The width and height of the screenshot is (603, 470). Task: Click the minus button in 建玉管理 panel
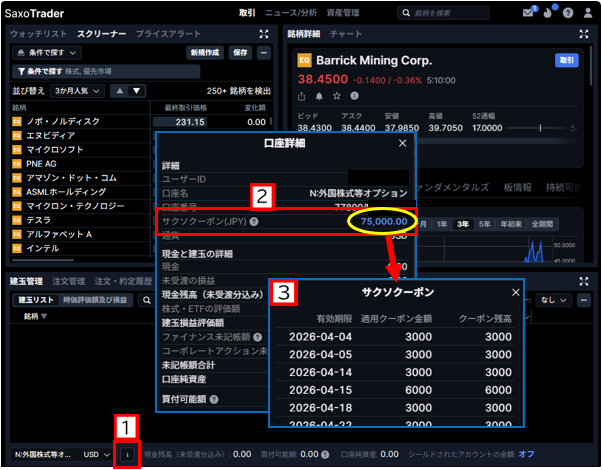tap(584, 300)
